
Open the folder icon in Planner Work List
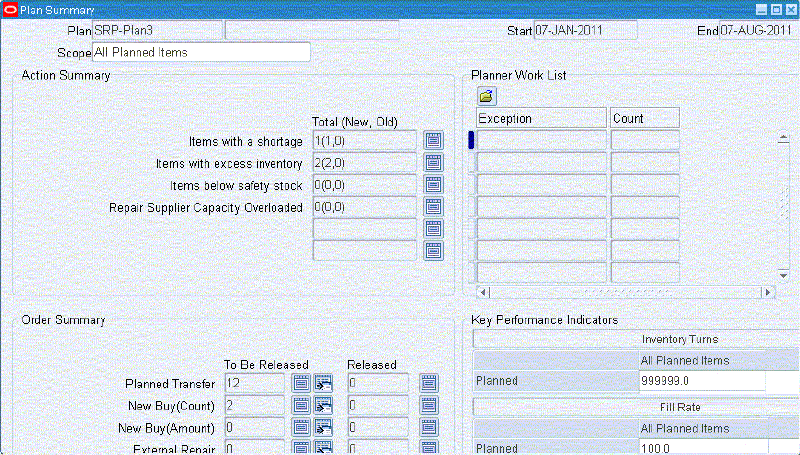[x=486, y=95]
